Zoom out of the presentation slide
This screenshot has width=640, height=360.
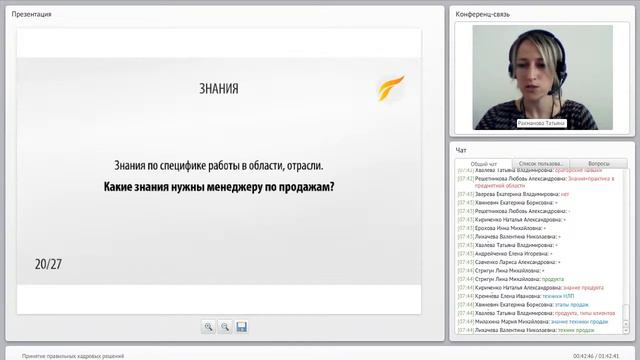[225, 327]
